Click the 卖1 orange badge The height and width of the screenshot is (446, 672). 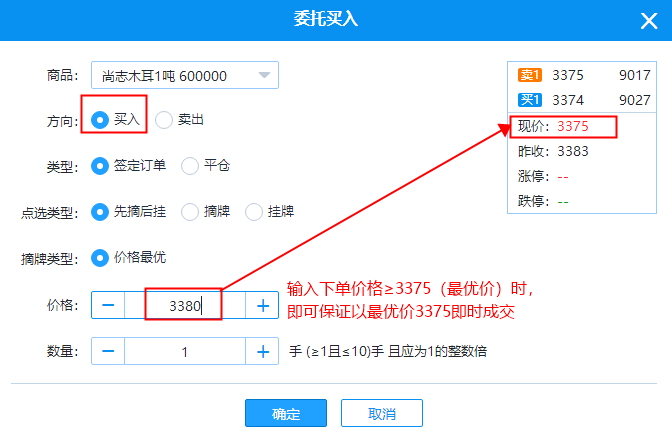(x=530, y=75)
